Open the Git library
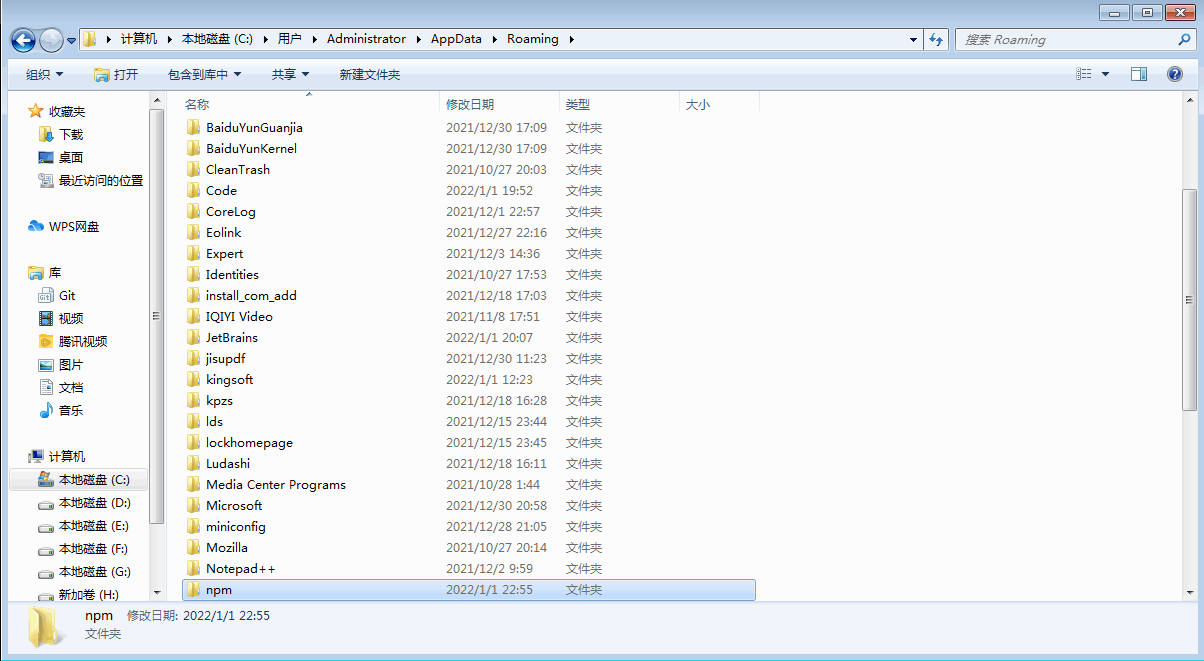Viewport: 1204px width, 661px height. (67, 295)
